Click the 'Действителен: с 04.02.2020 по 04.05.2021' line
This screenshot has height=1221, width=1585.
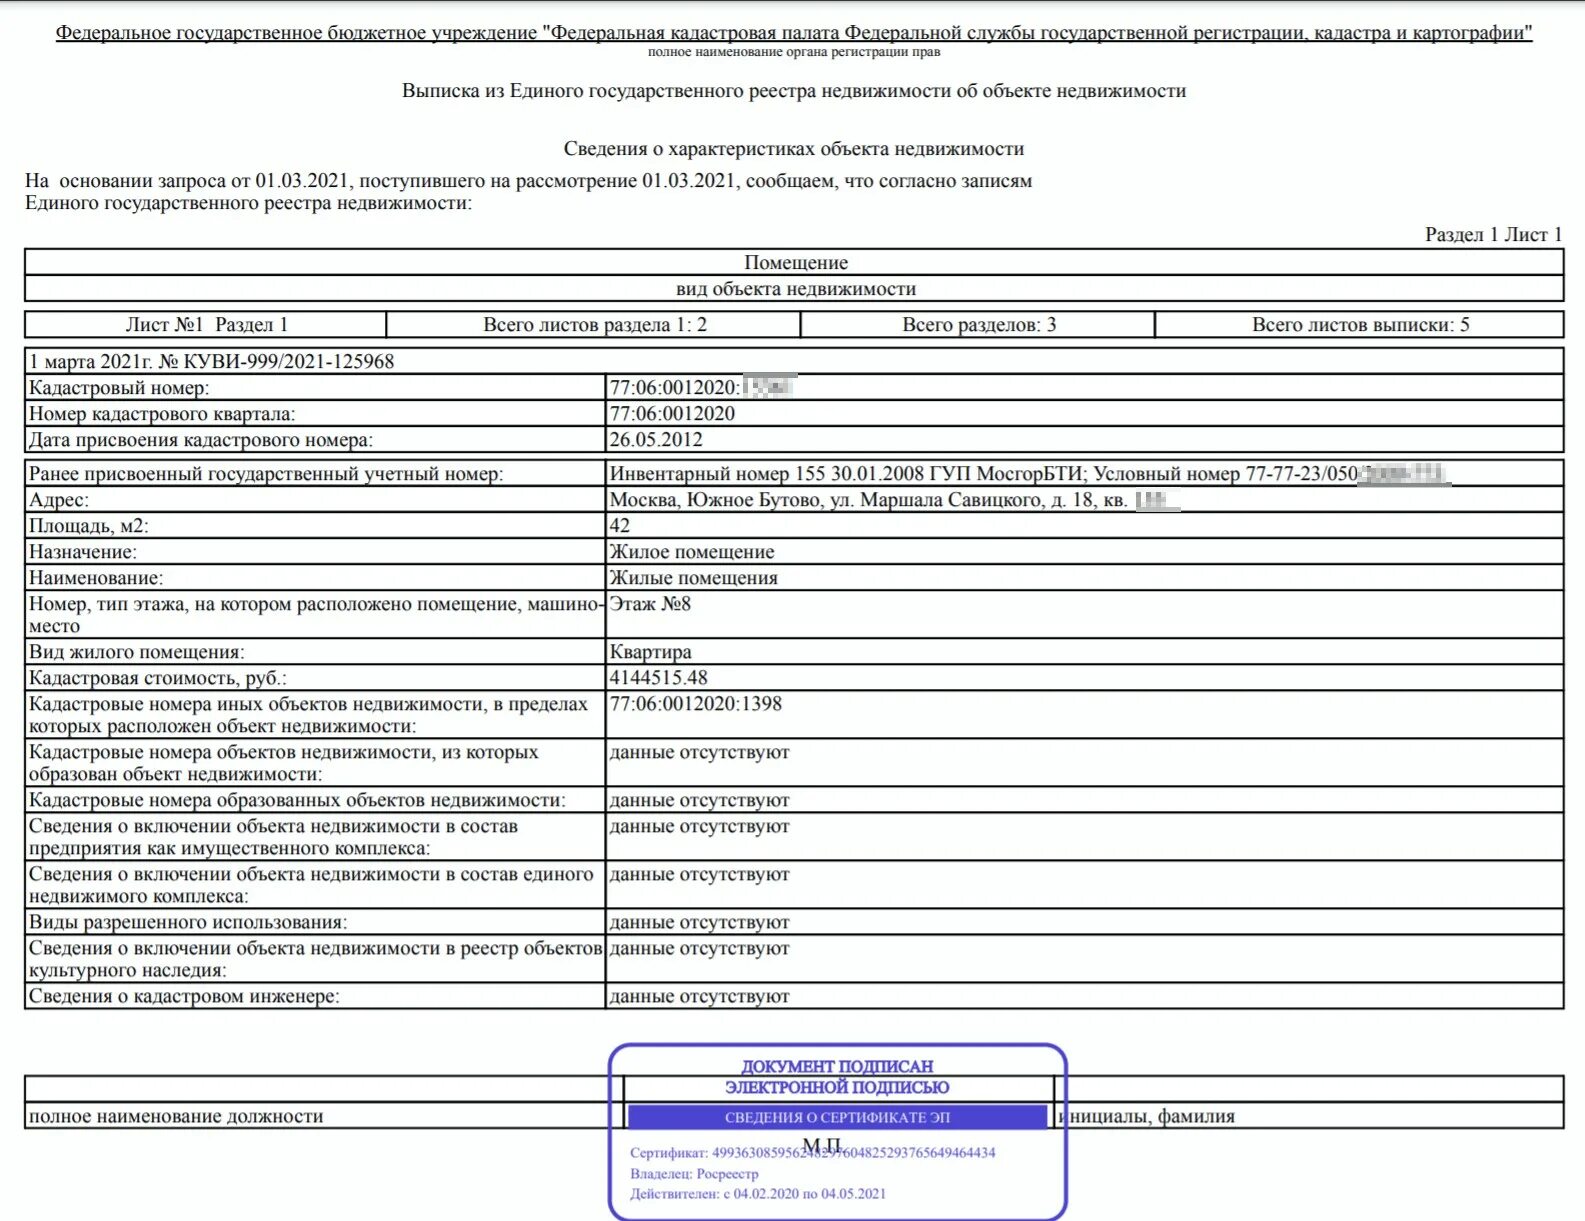click(x=758, y=1194)
